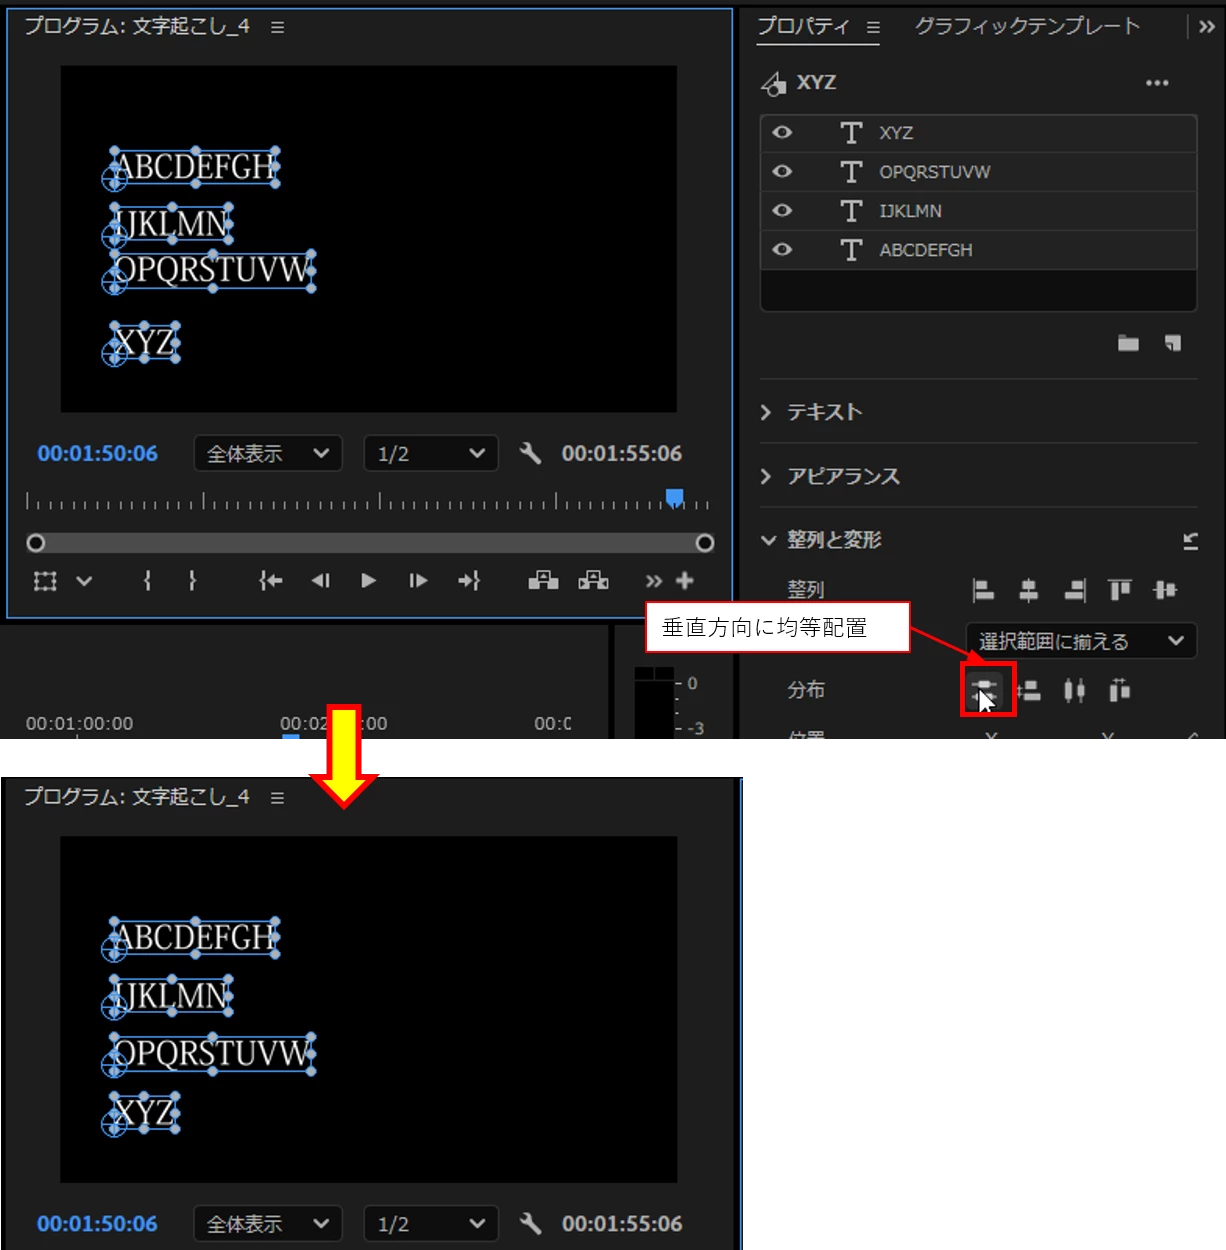The width and height of the screenshot is (1226, 1250).
Task: Open 選択範囲に揃える alignment dropdown
Action: point(1081,641)
